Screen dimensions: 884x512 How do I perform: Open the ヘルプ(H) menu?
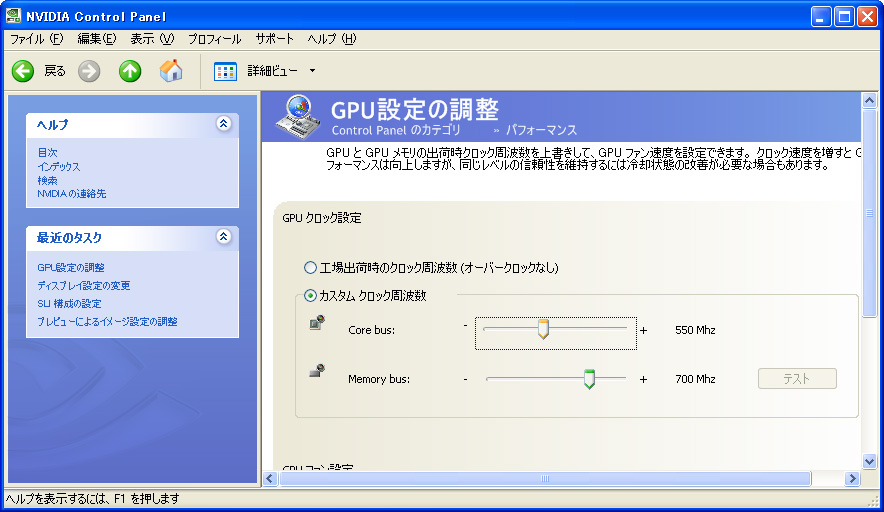click(332, 39)
